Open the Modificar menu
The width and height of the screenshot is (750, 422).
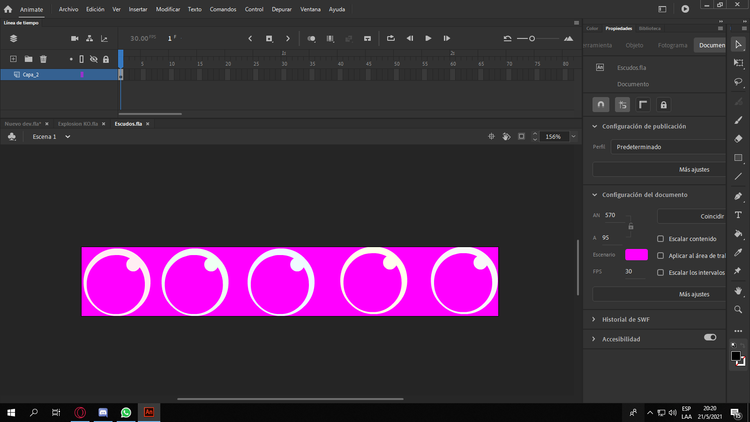pyautogui.click(x=167, y=9)
